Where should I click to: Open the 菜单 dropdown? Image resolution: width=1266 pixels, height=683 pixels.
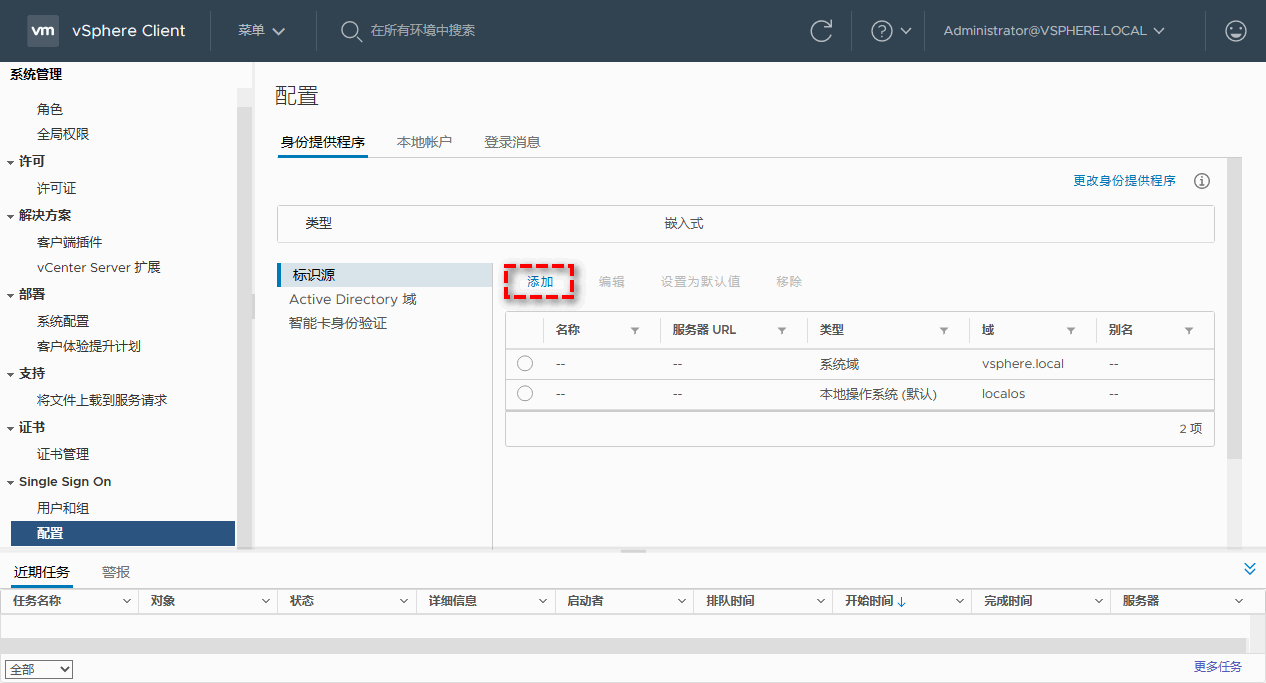[261, 31]
